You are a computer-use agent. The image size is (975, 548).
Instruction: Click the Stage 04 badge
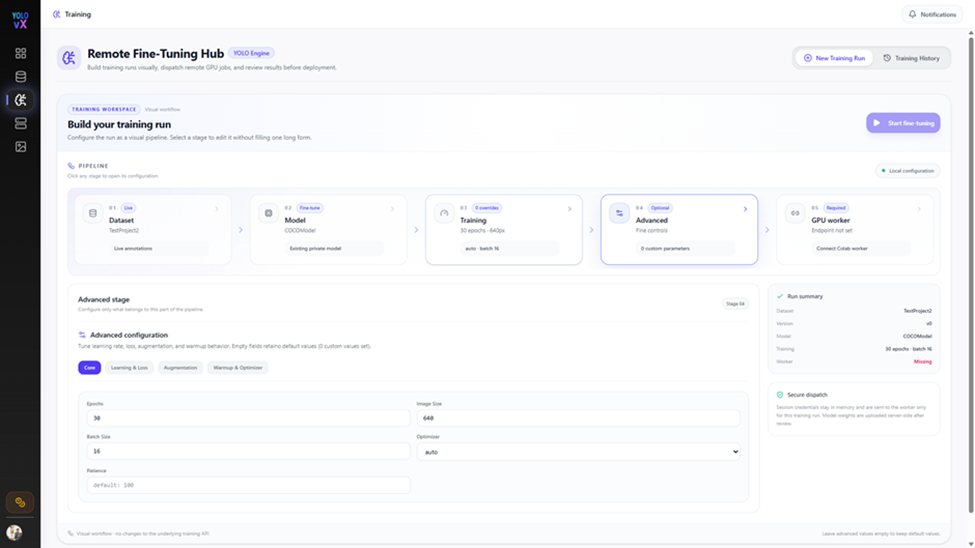735,304
